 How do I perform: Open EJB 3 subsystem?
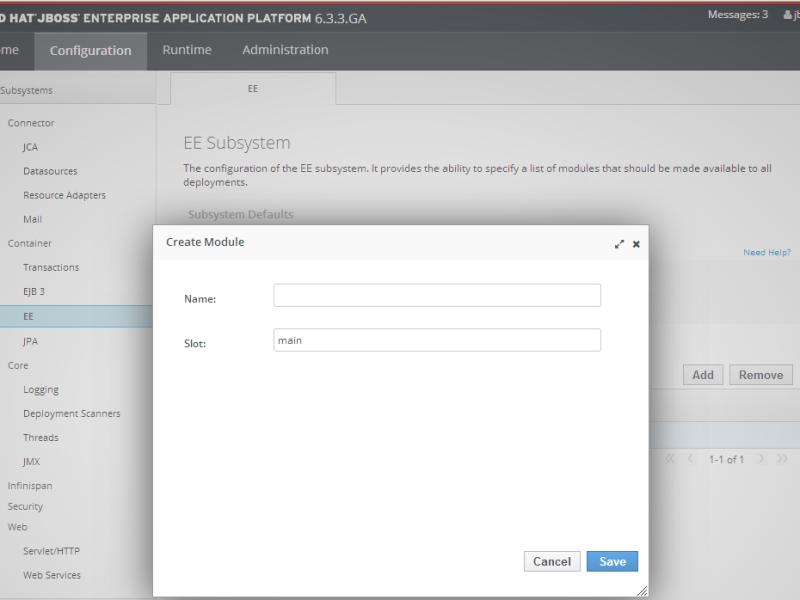coord(34,291)
